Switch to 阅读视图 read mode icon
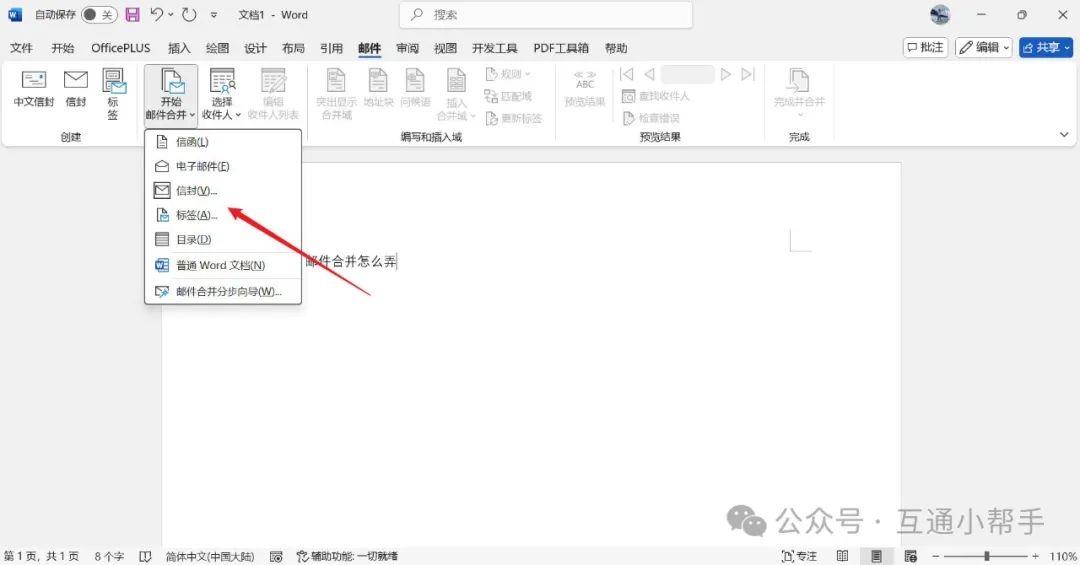This screenshot has width=1080, height=565. [x=842, y=556]
